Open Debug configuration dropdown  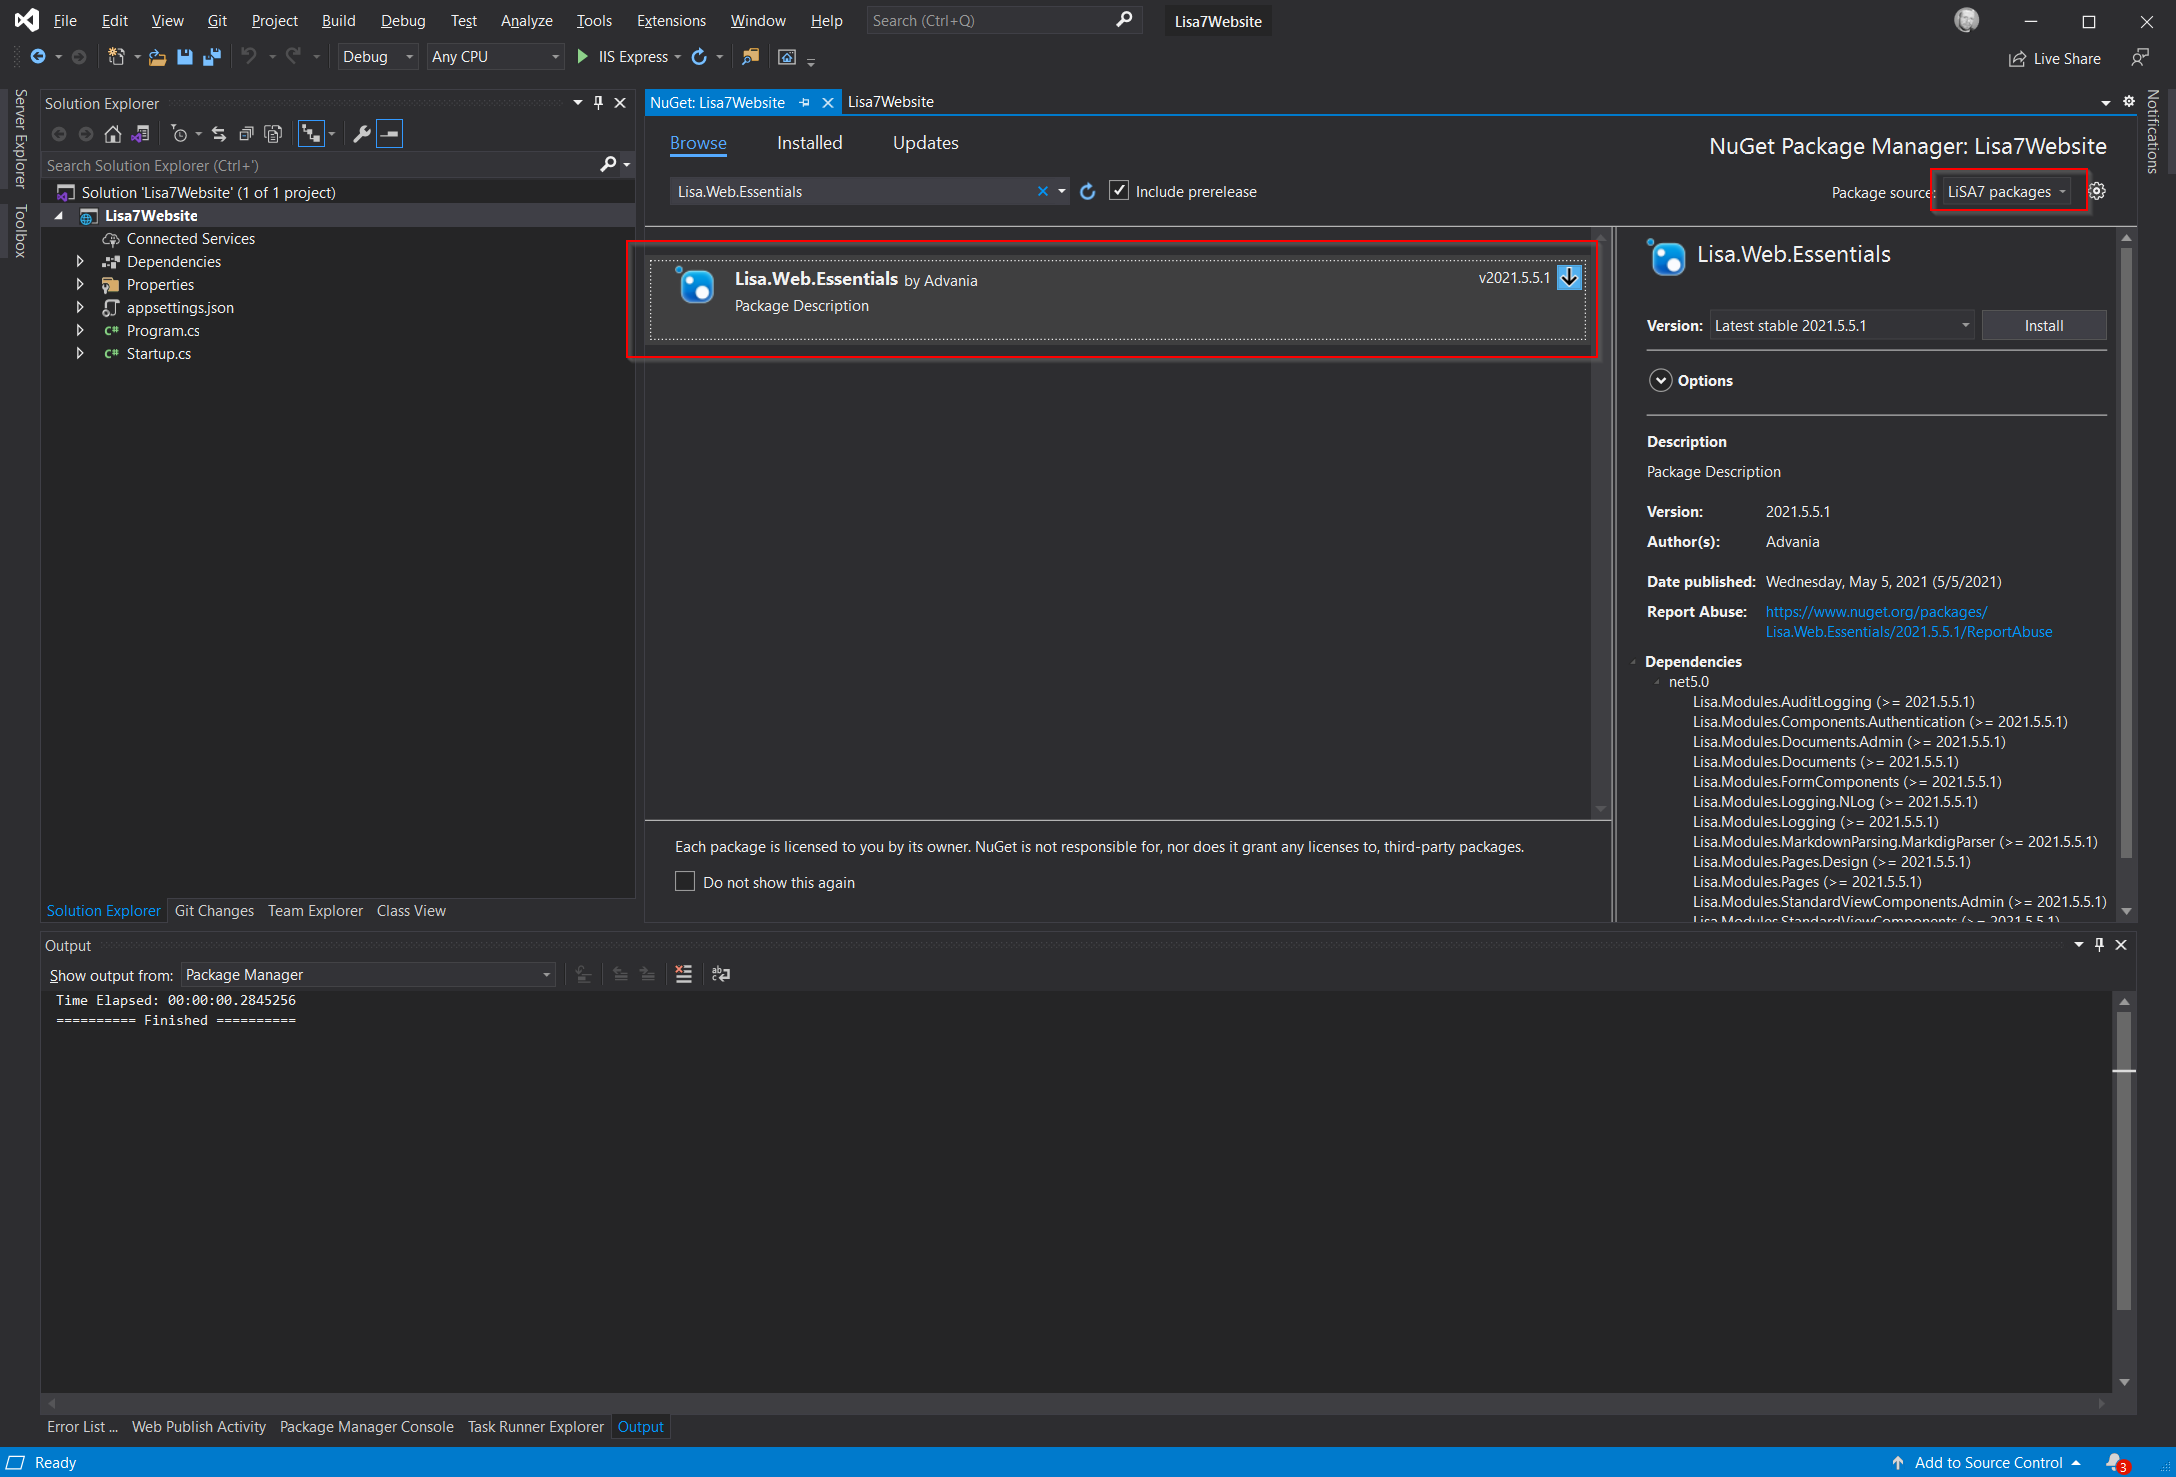click(x=377, y=57)
